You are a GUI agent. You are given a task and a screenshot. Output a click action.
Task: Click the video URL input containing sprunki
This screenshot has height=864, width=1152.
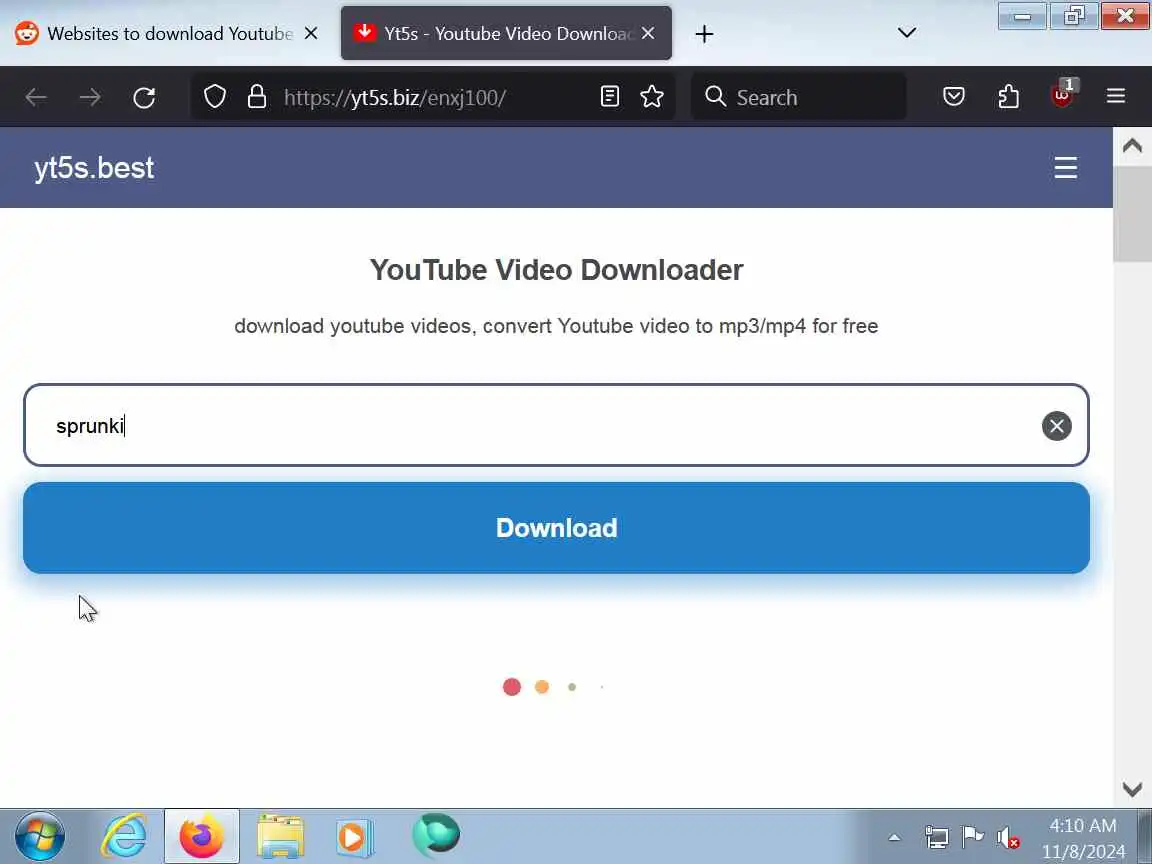[x=556, y=425]
